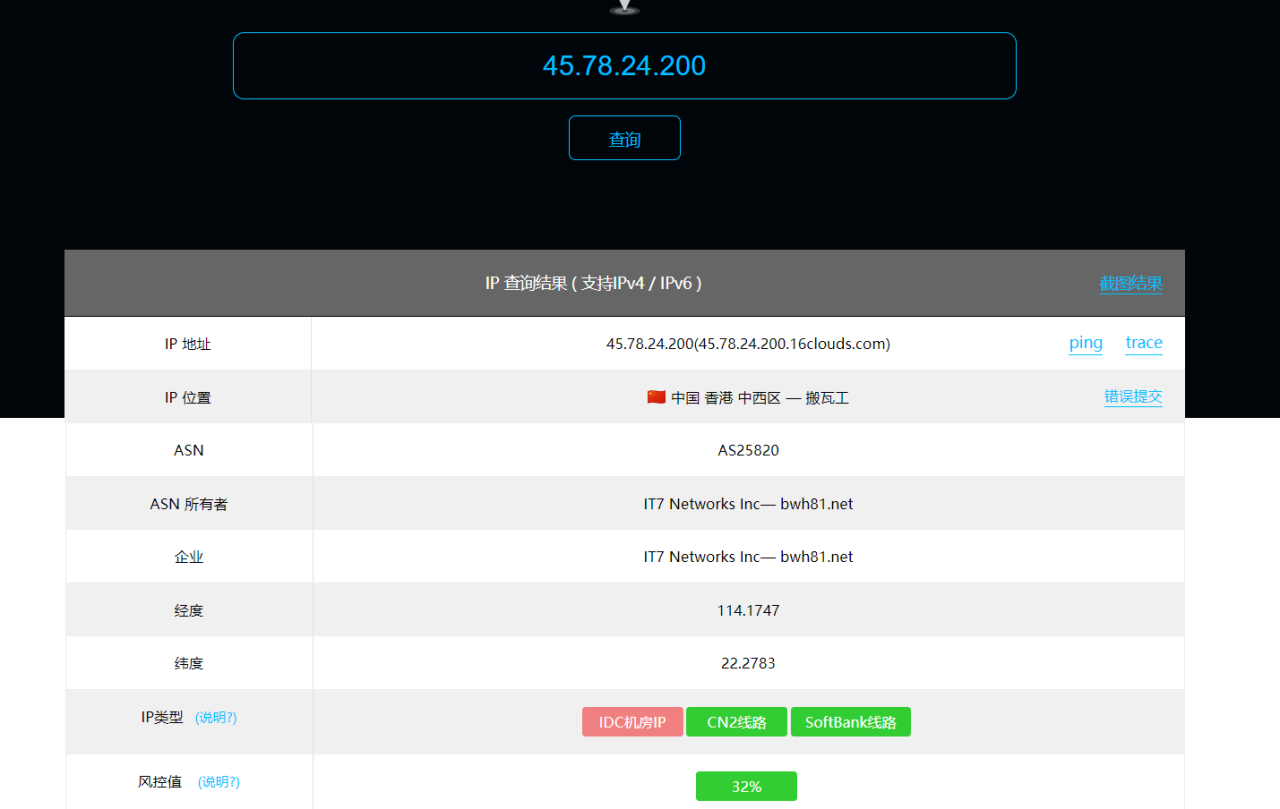Screen dimensions: 1280x809
Task: Click the China flag icon
Action: [x=656, y=397]
